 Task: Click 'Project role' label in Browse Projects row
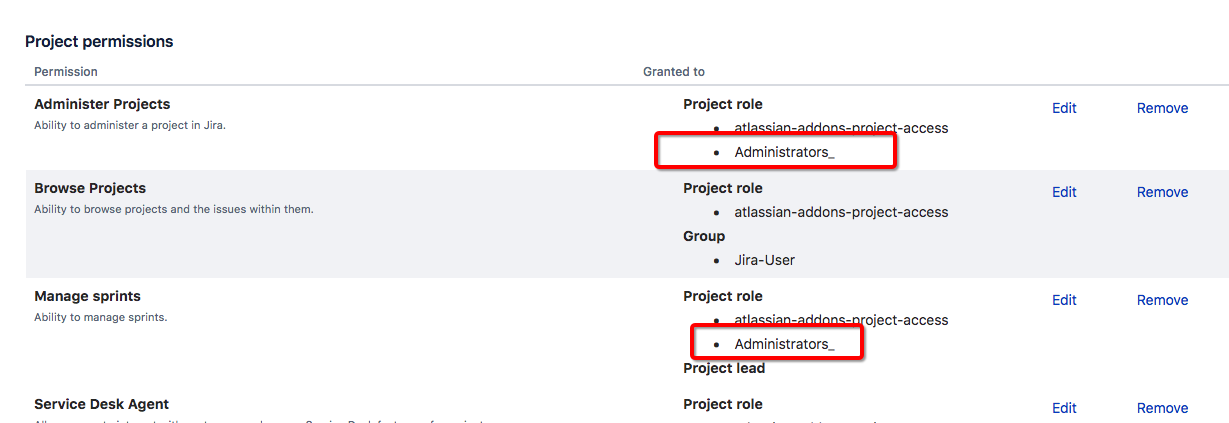coord(723,188)
